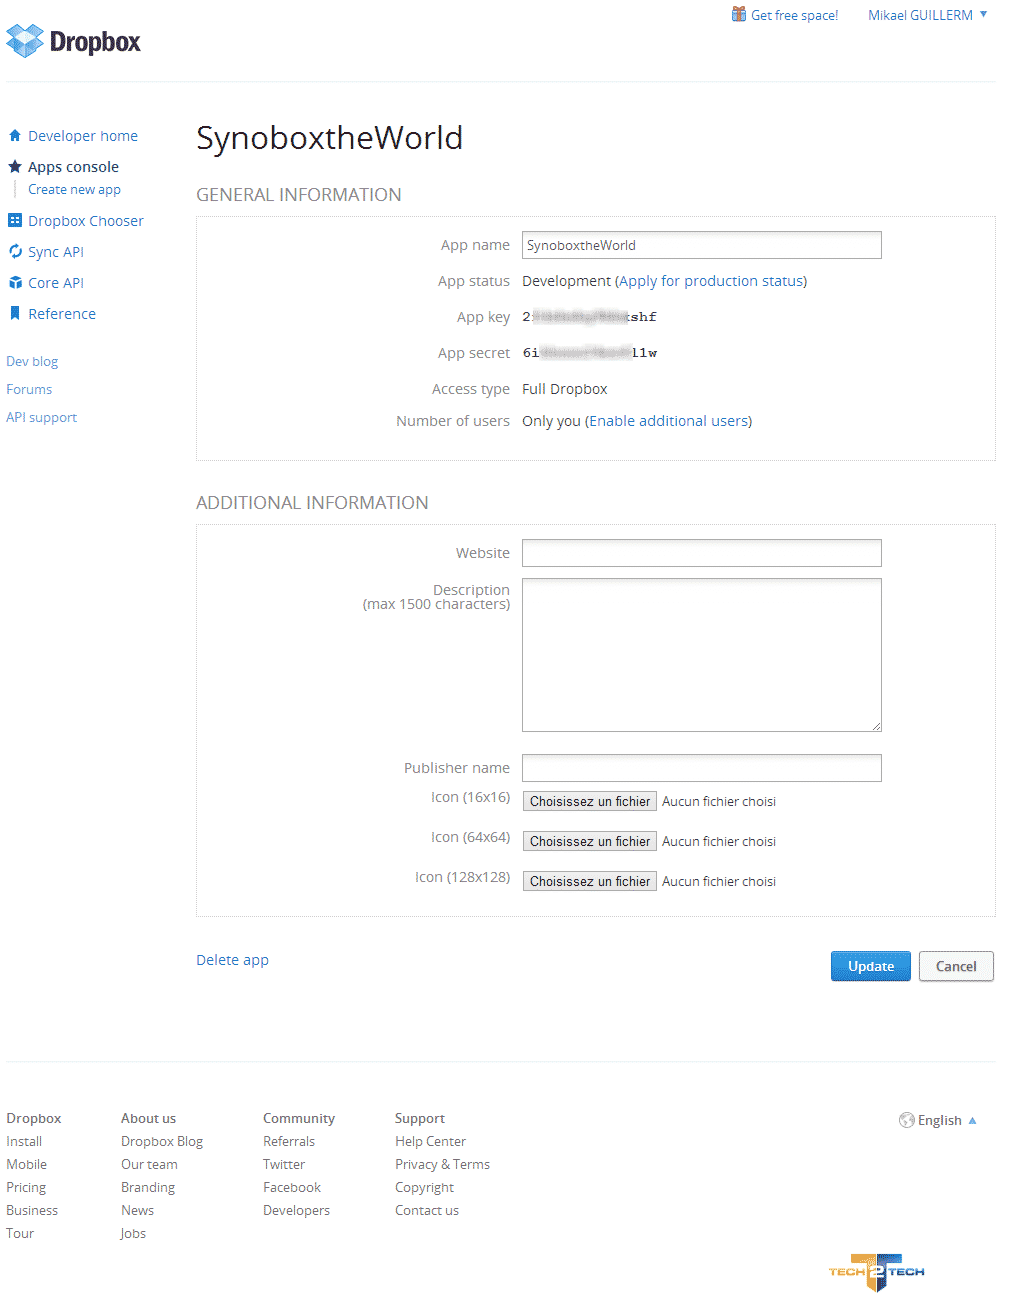
Task: Select Create new app sidebar link
Action: coord(74,190)
